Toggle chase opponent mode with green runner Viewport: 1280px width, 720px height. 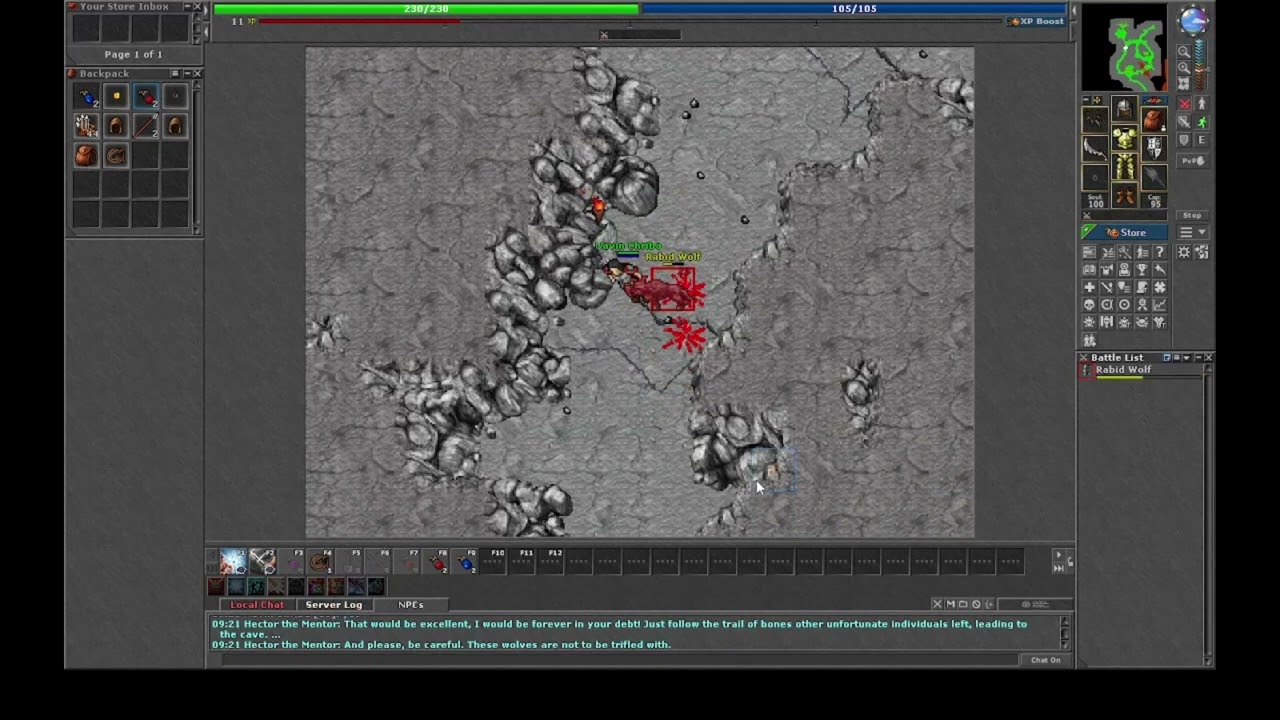tap(1201, 122)
